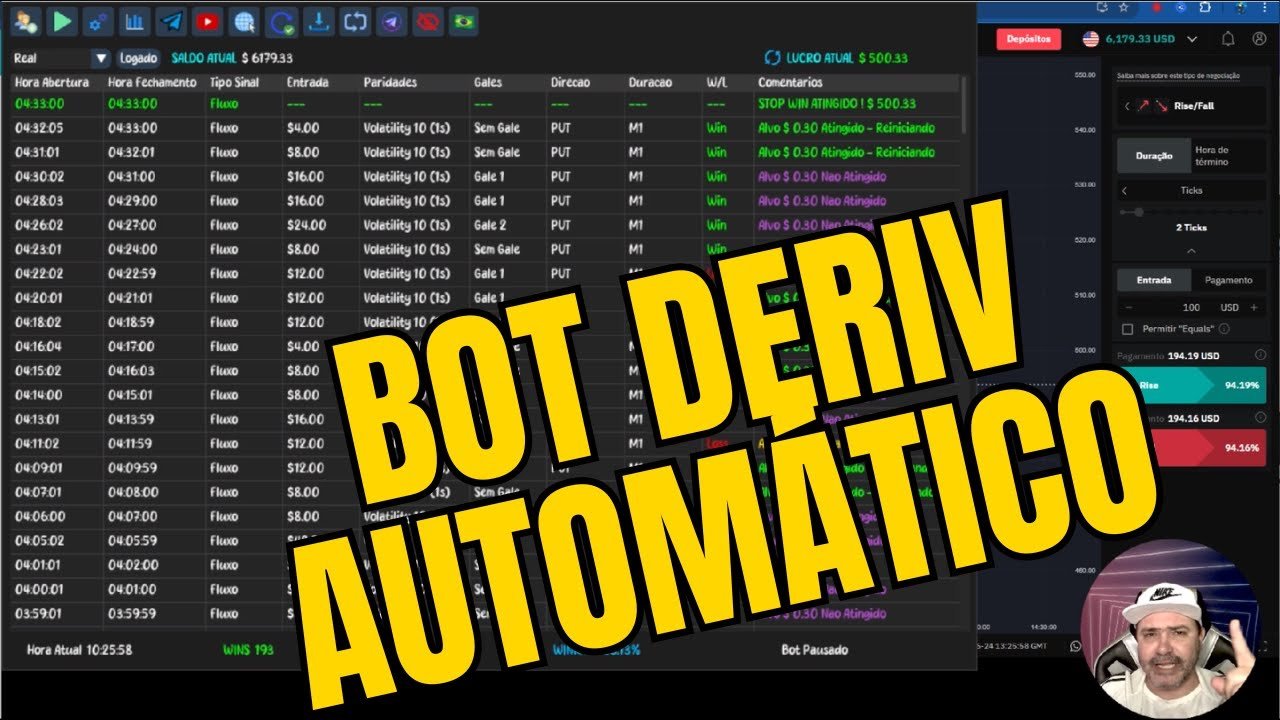This screenshot has width=1280, height=720.
Task: Click the info icon beside Permitir Equals
Action: (1224, 328)
